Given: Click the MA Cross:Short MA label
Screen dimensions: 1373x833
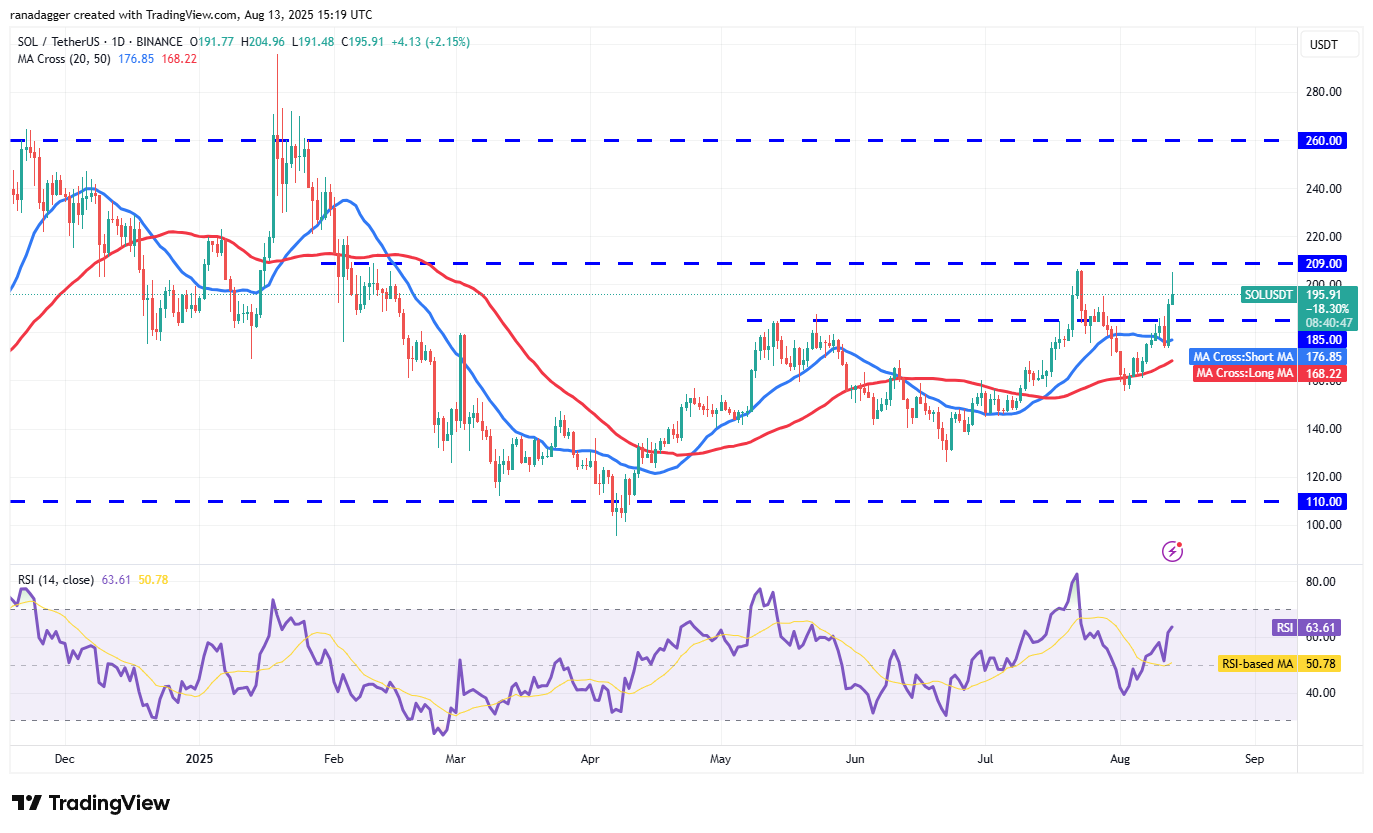Looking at the screenshot, I should tap(1243, 357).
